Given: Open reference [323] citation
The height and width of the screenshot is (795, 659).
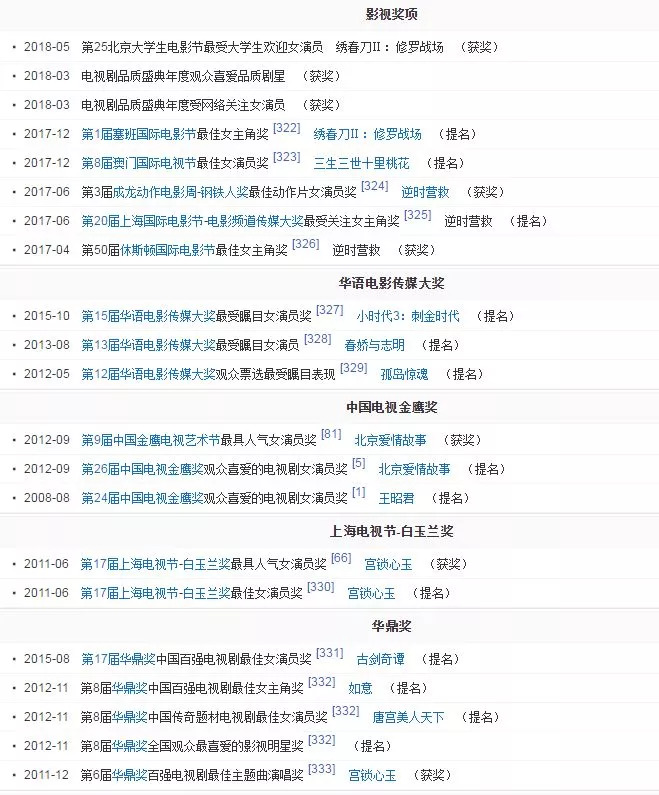Looking at the screenshot, I should pyautogui.click(x=287, y=157).
